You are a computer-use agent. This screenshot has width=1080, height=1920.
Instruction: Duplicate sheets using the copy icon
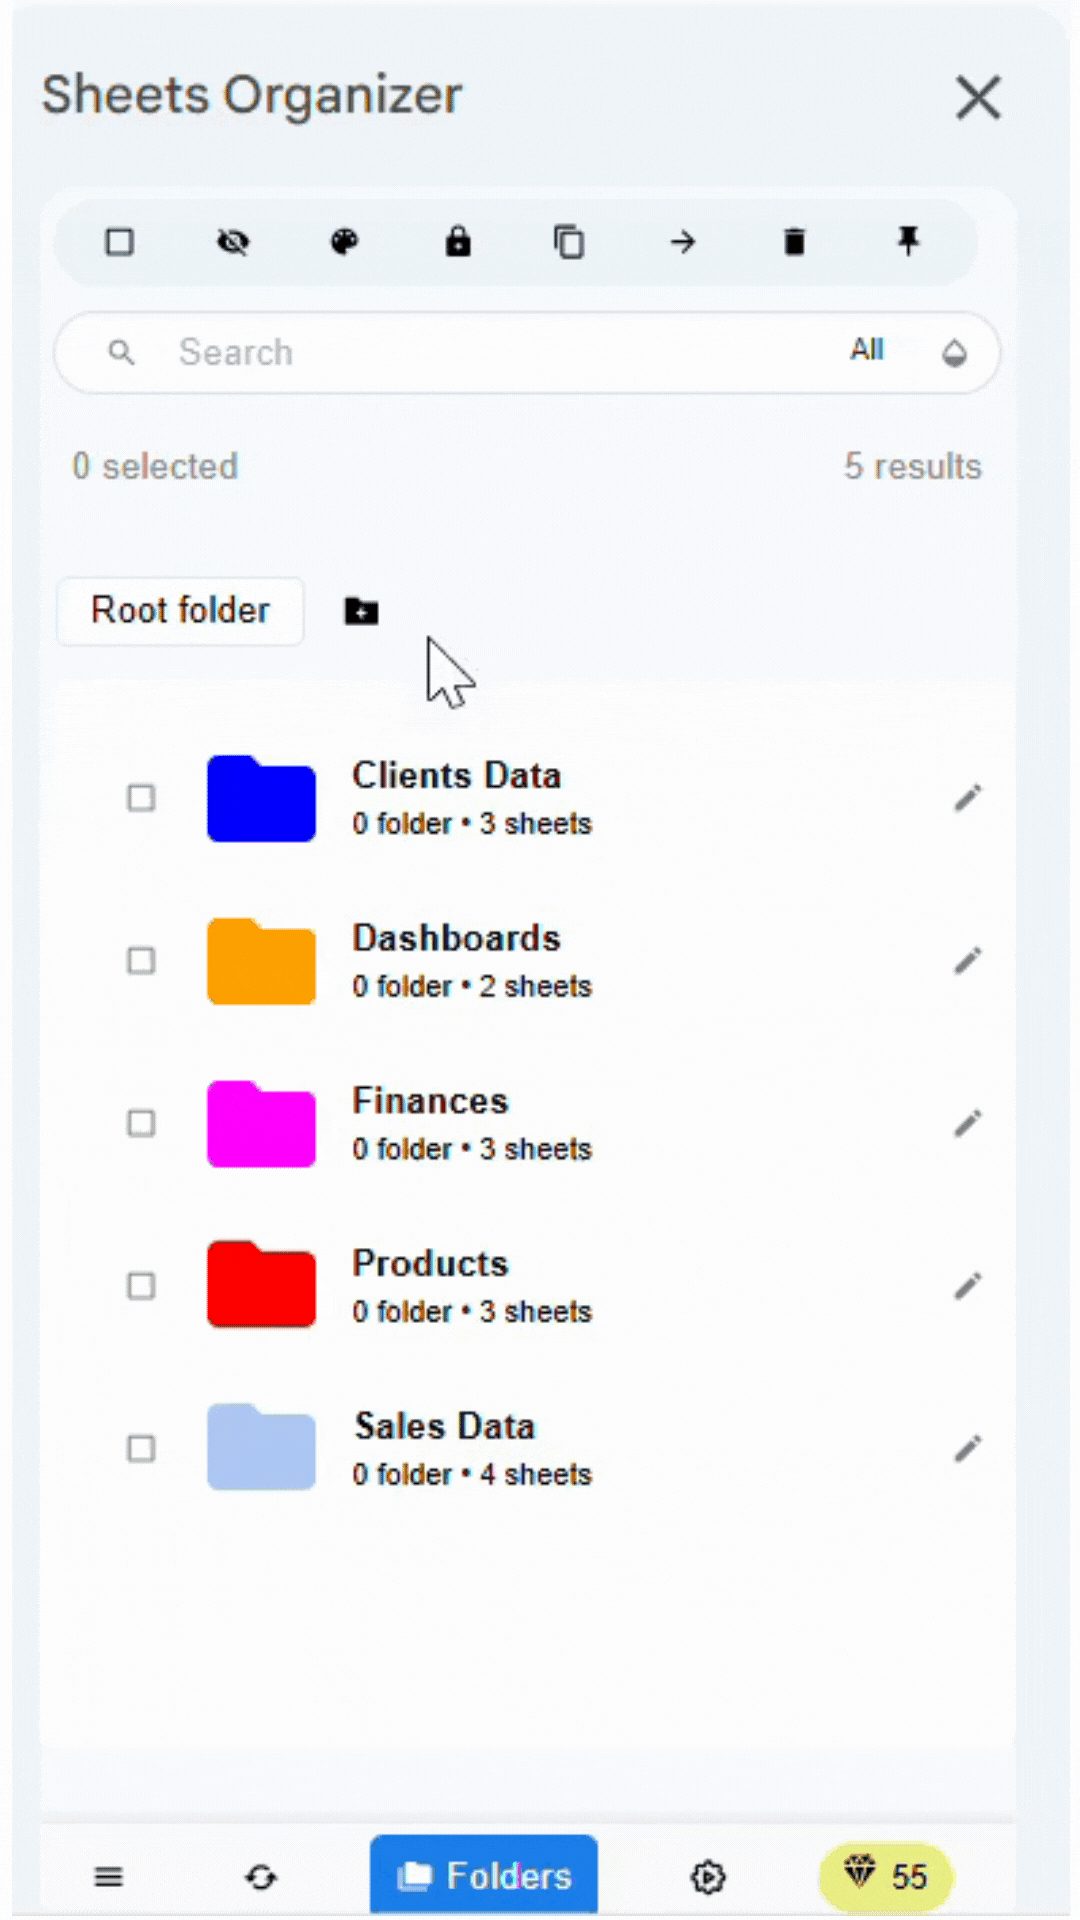coord(570,242)
